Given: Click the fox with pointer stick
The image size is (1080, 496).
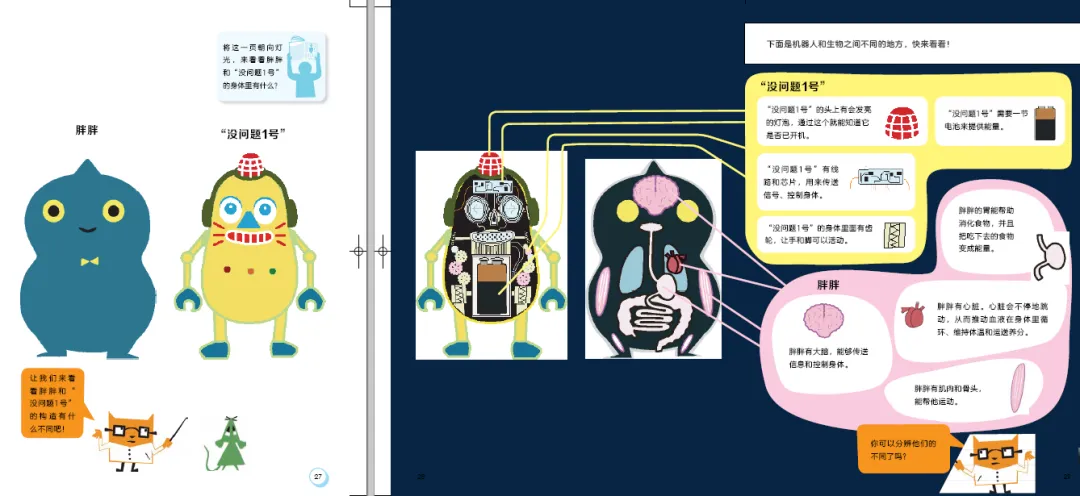Looking at the screenshot, I should tap(138, 442).
